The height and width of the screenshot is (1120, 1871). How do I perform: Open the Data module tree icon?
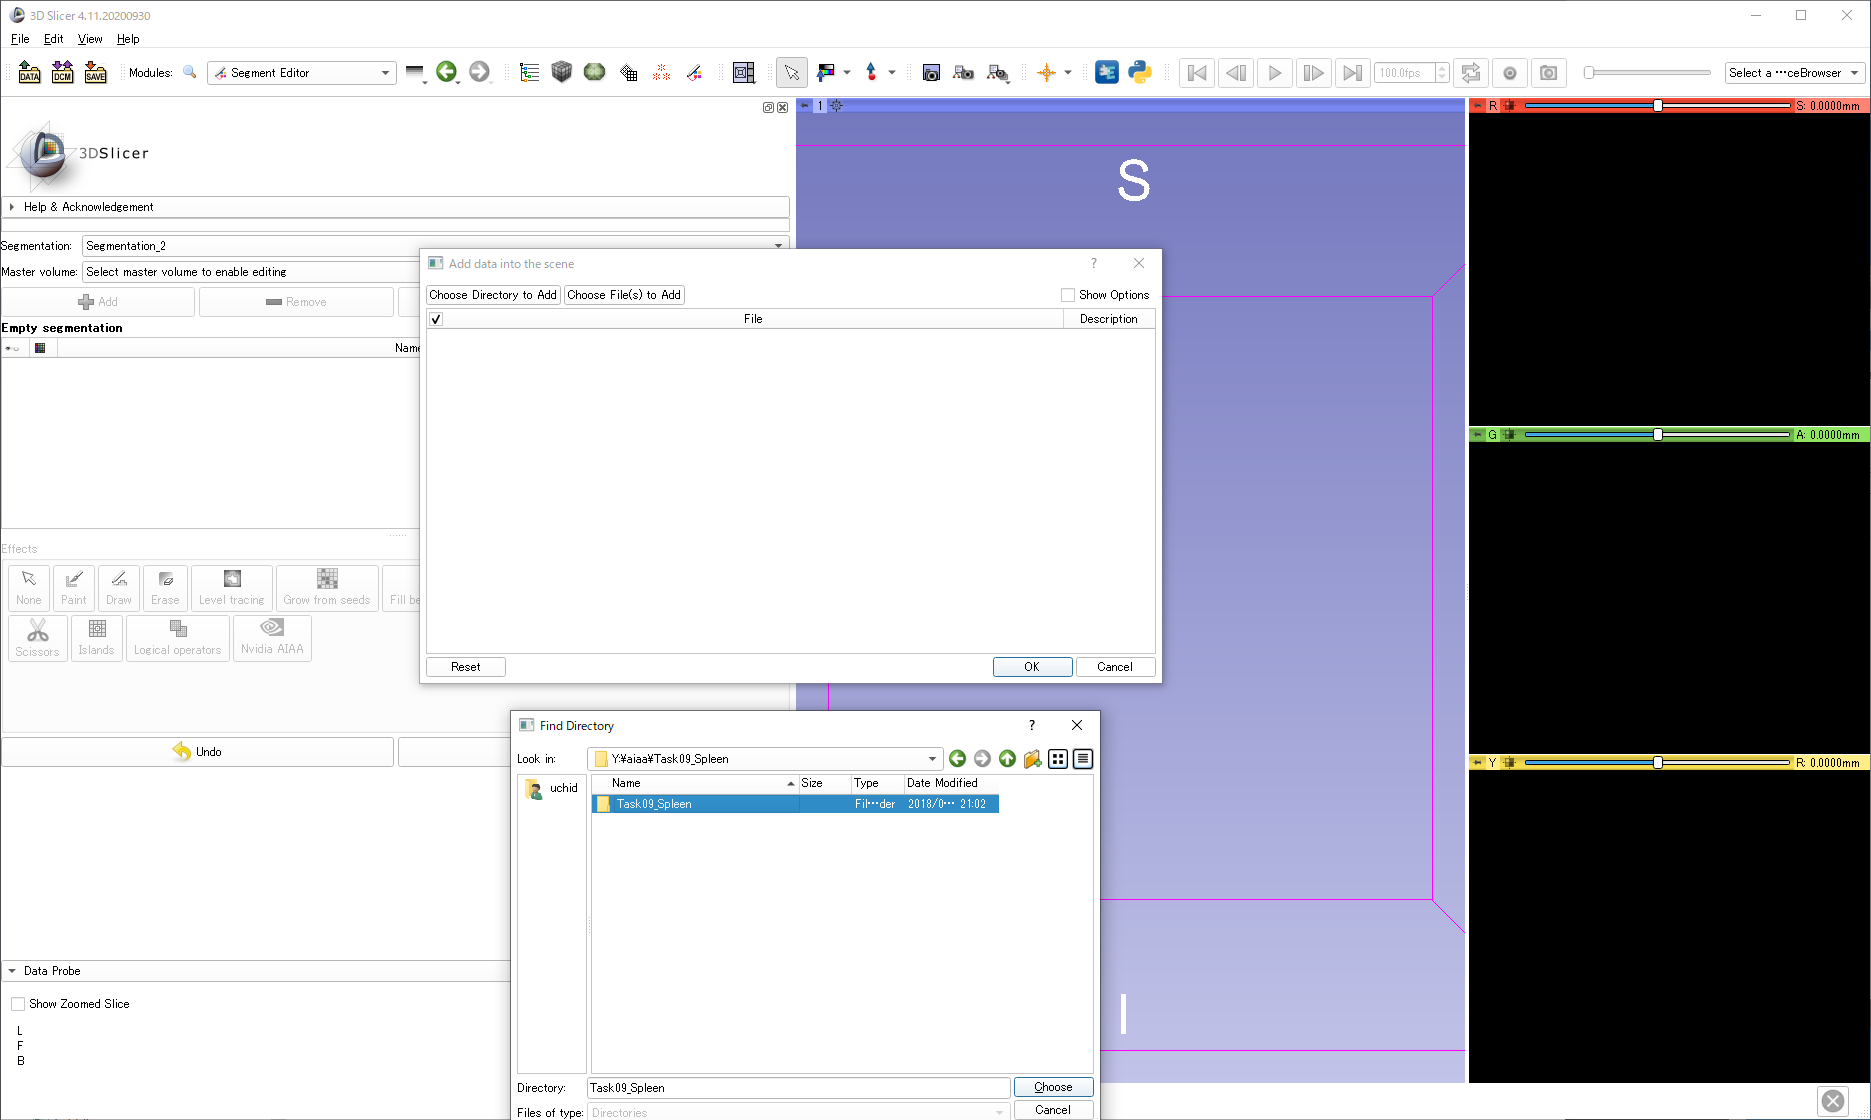pyautogui.click(x=530, y=72)
